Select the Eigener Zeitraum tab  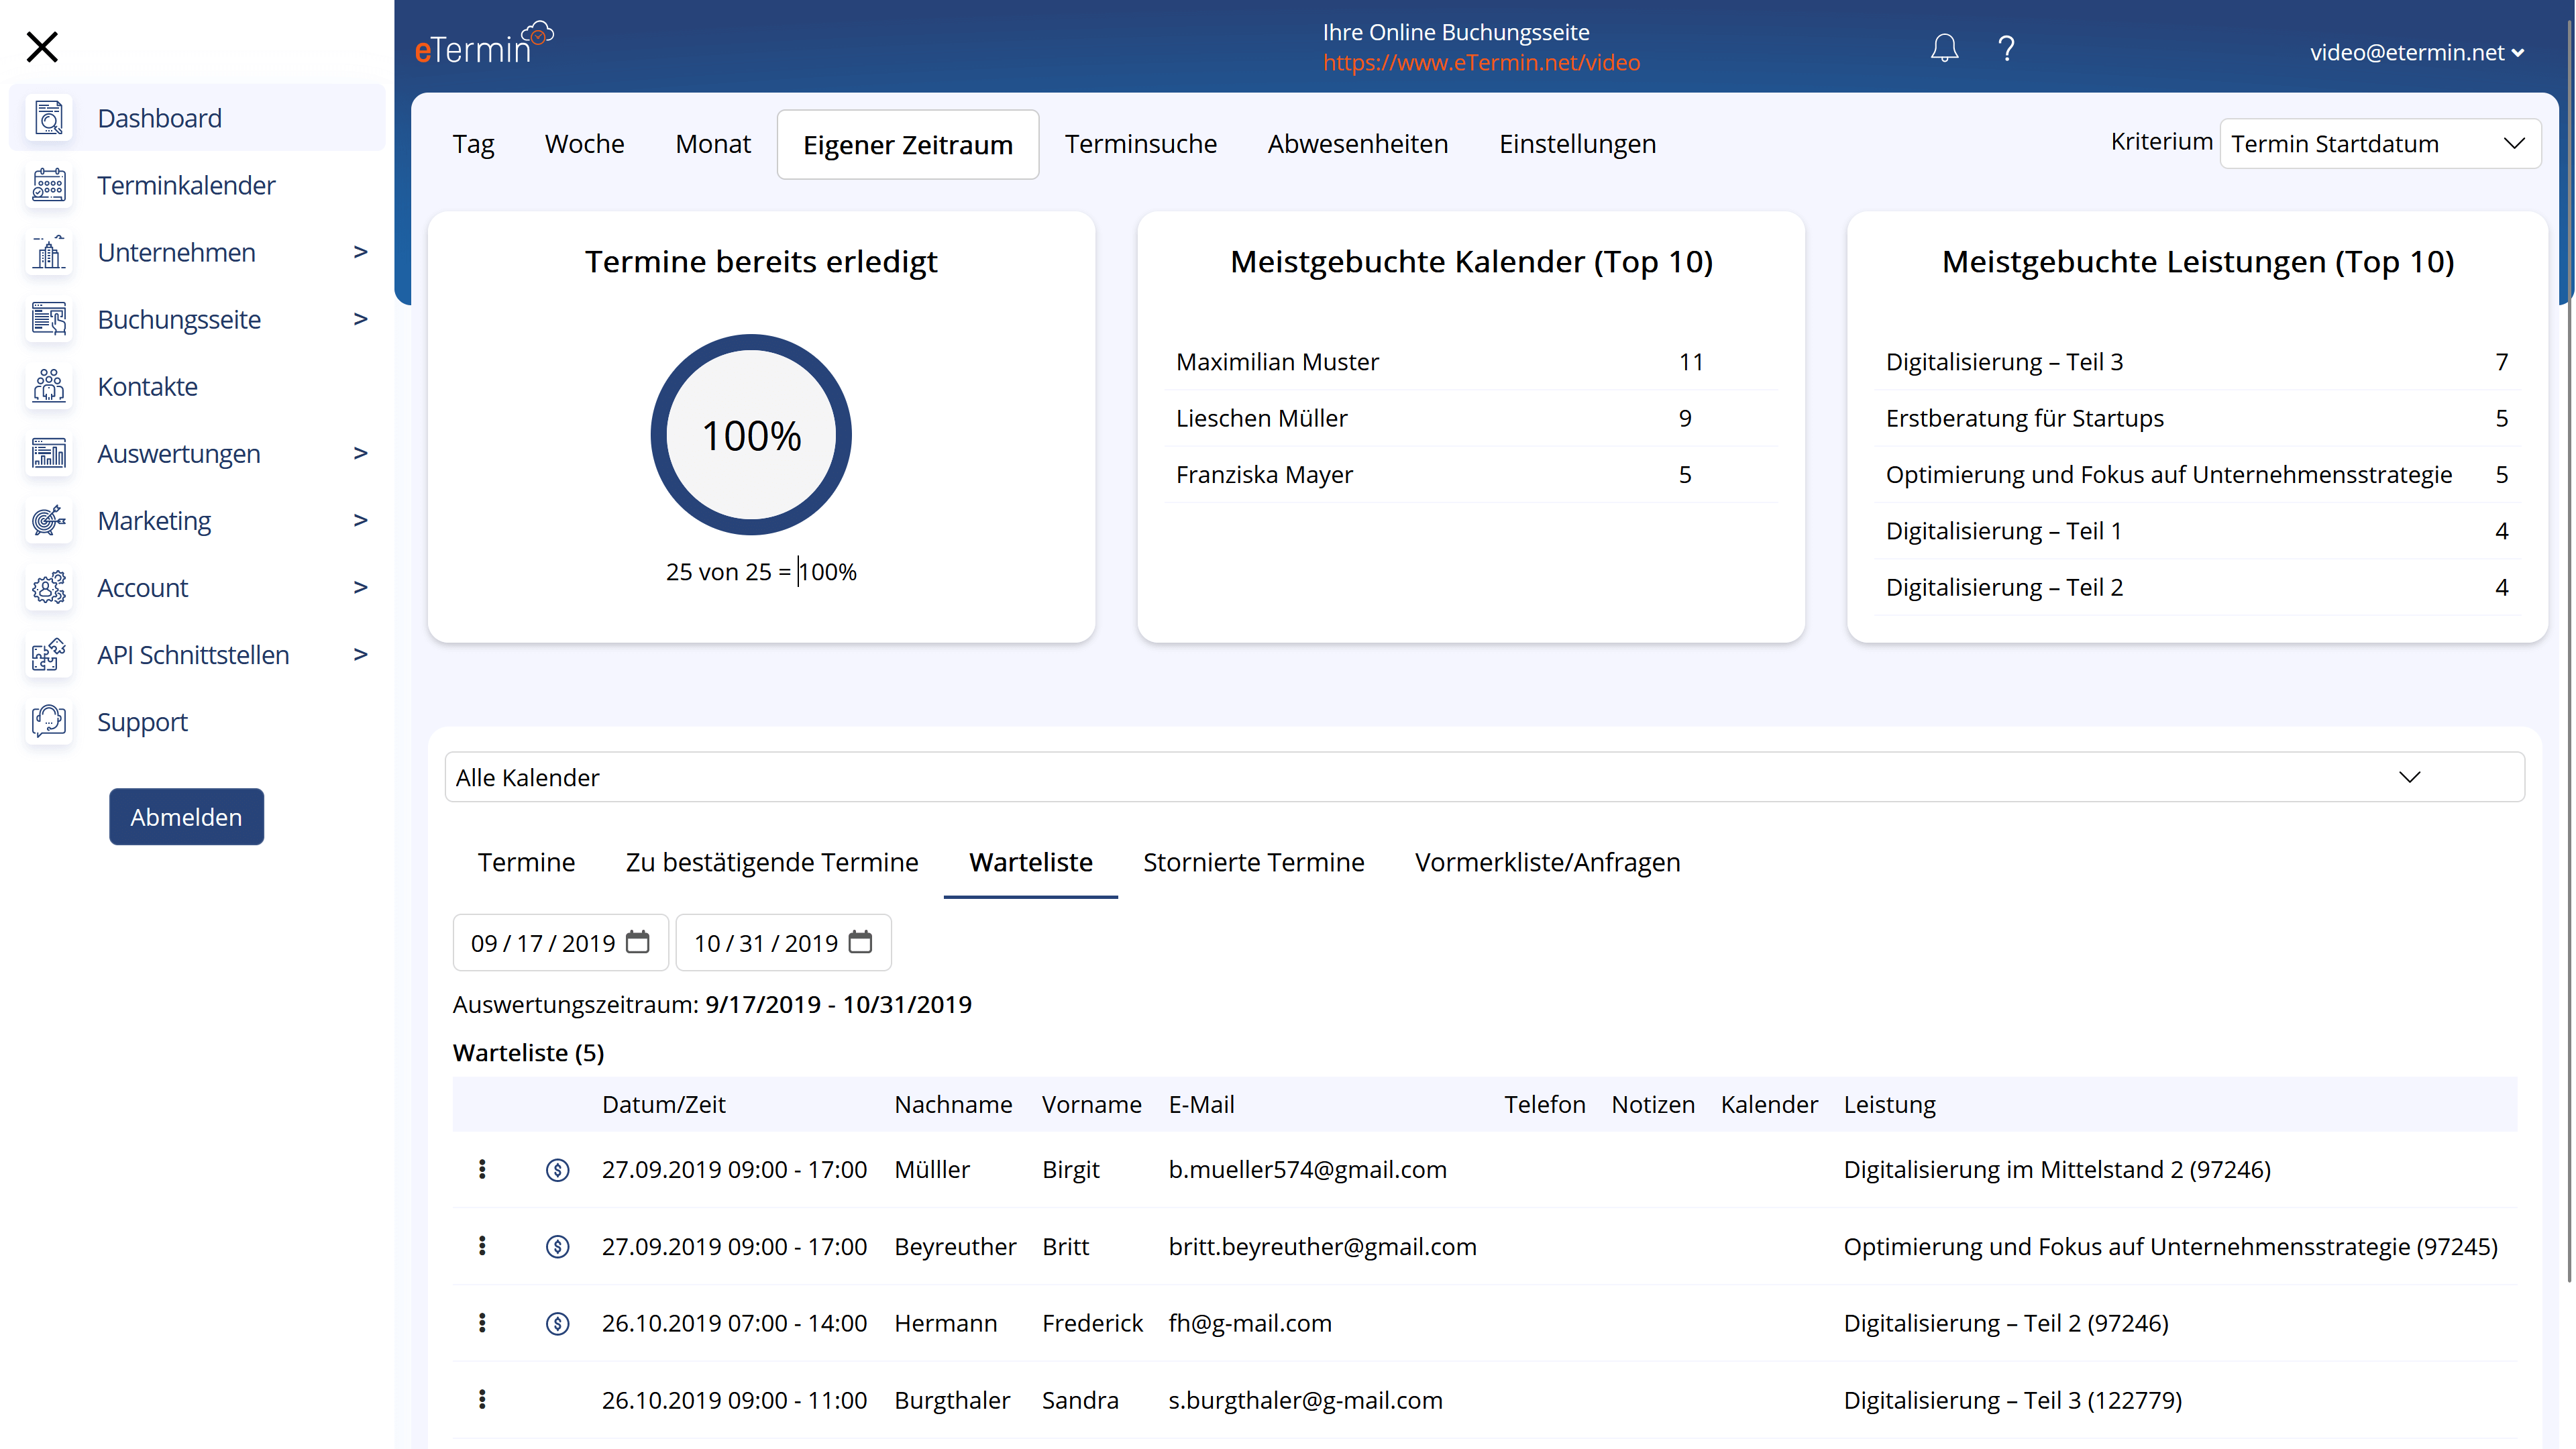[x=908, y=145]
